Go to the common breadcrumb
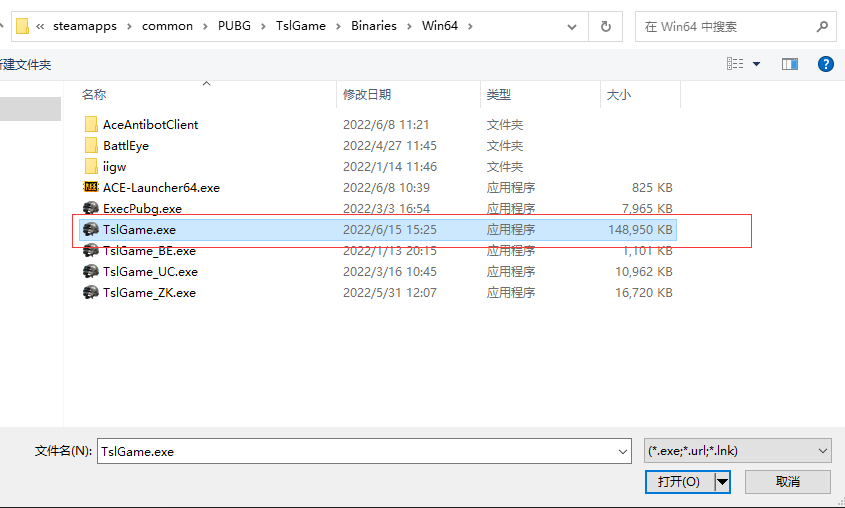The image size is (845, 508). (x=167, y=26)
